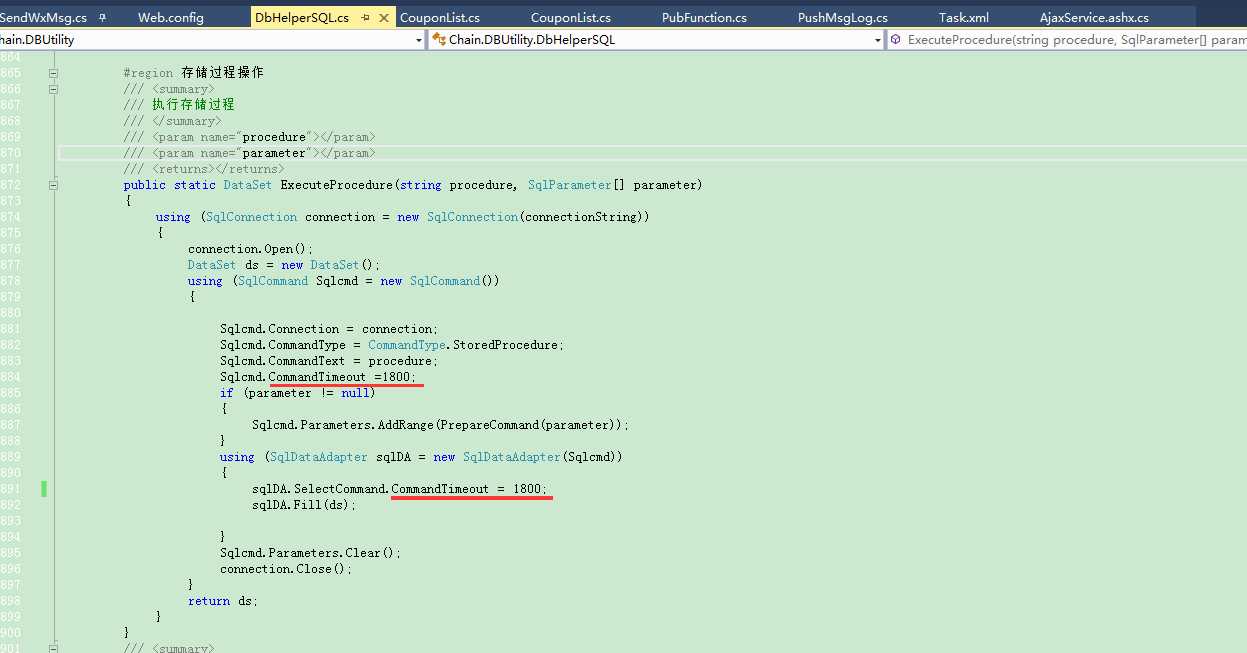Click the comment text 执行存储过程
This screenshot has height=653, width=1247.
pyautogui.click(x=193, y=105)
